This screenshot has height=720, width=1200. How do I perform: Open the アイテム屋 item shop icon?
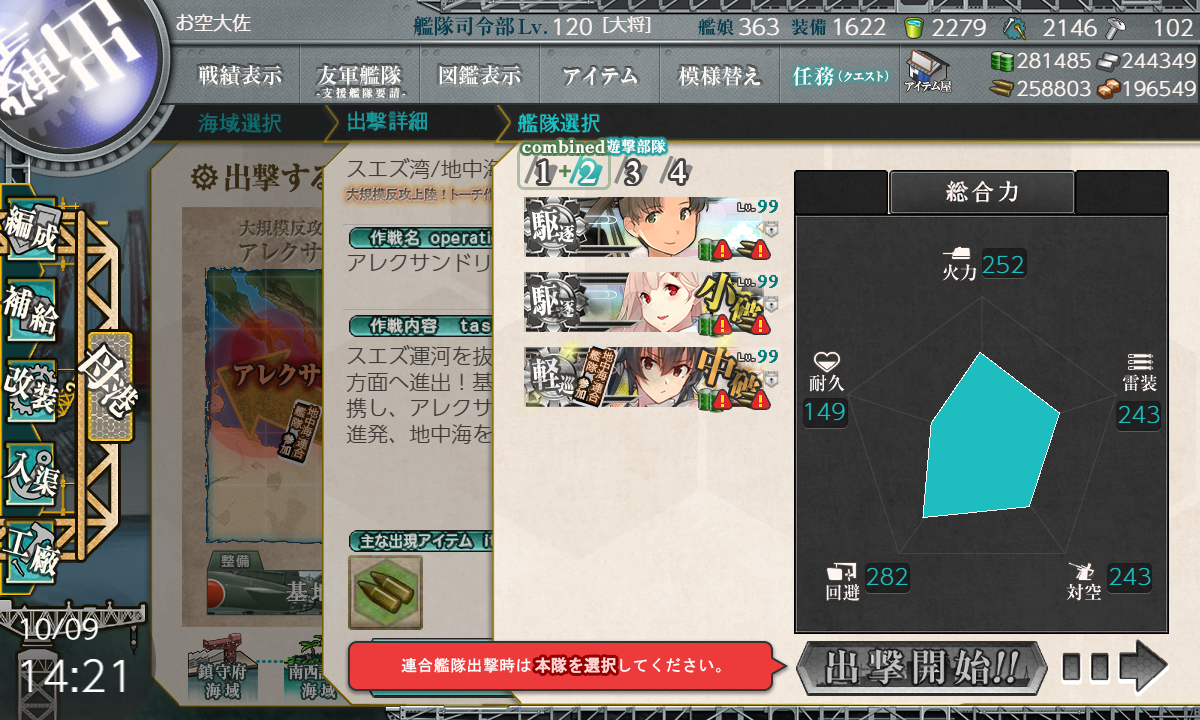[928, 71]
